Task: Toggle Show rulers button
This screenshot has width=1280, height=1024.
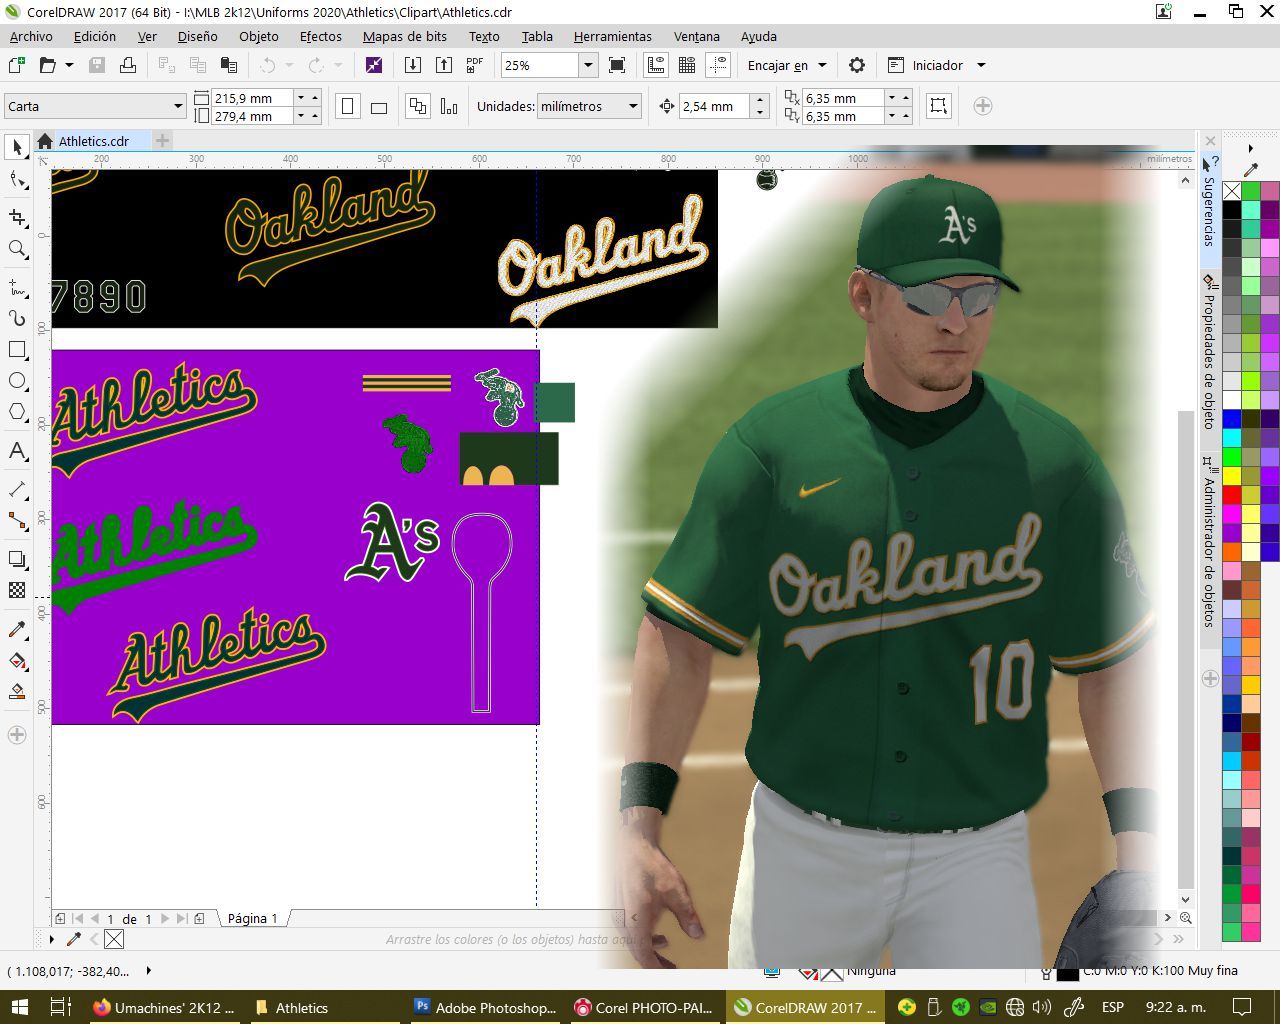Action: [x=656, y=65]
